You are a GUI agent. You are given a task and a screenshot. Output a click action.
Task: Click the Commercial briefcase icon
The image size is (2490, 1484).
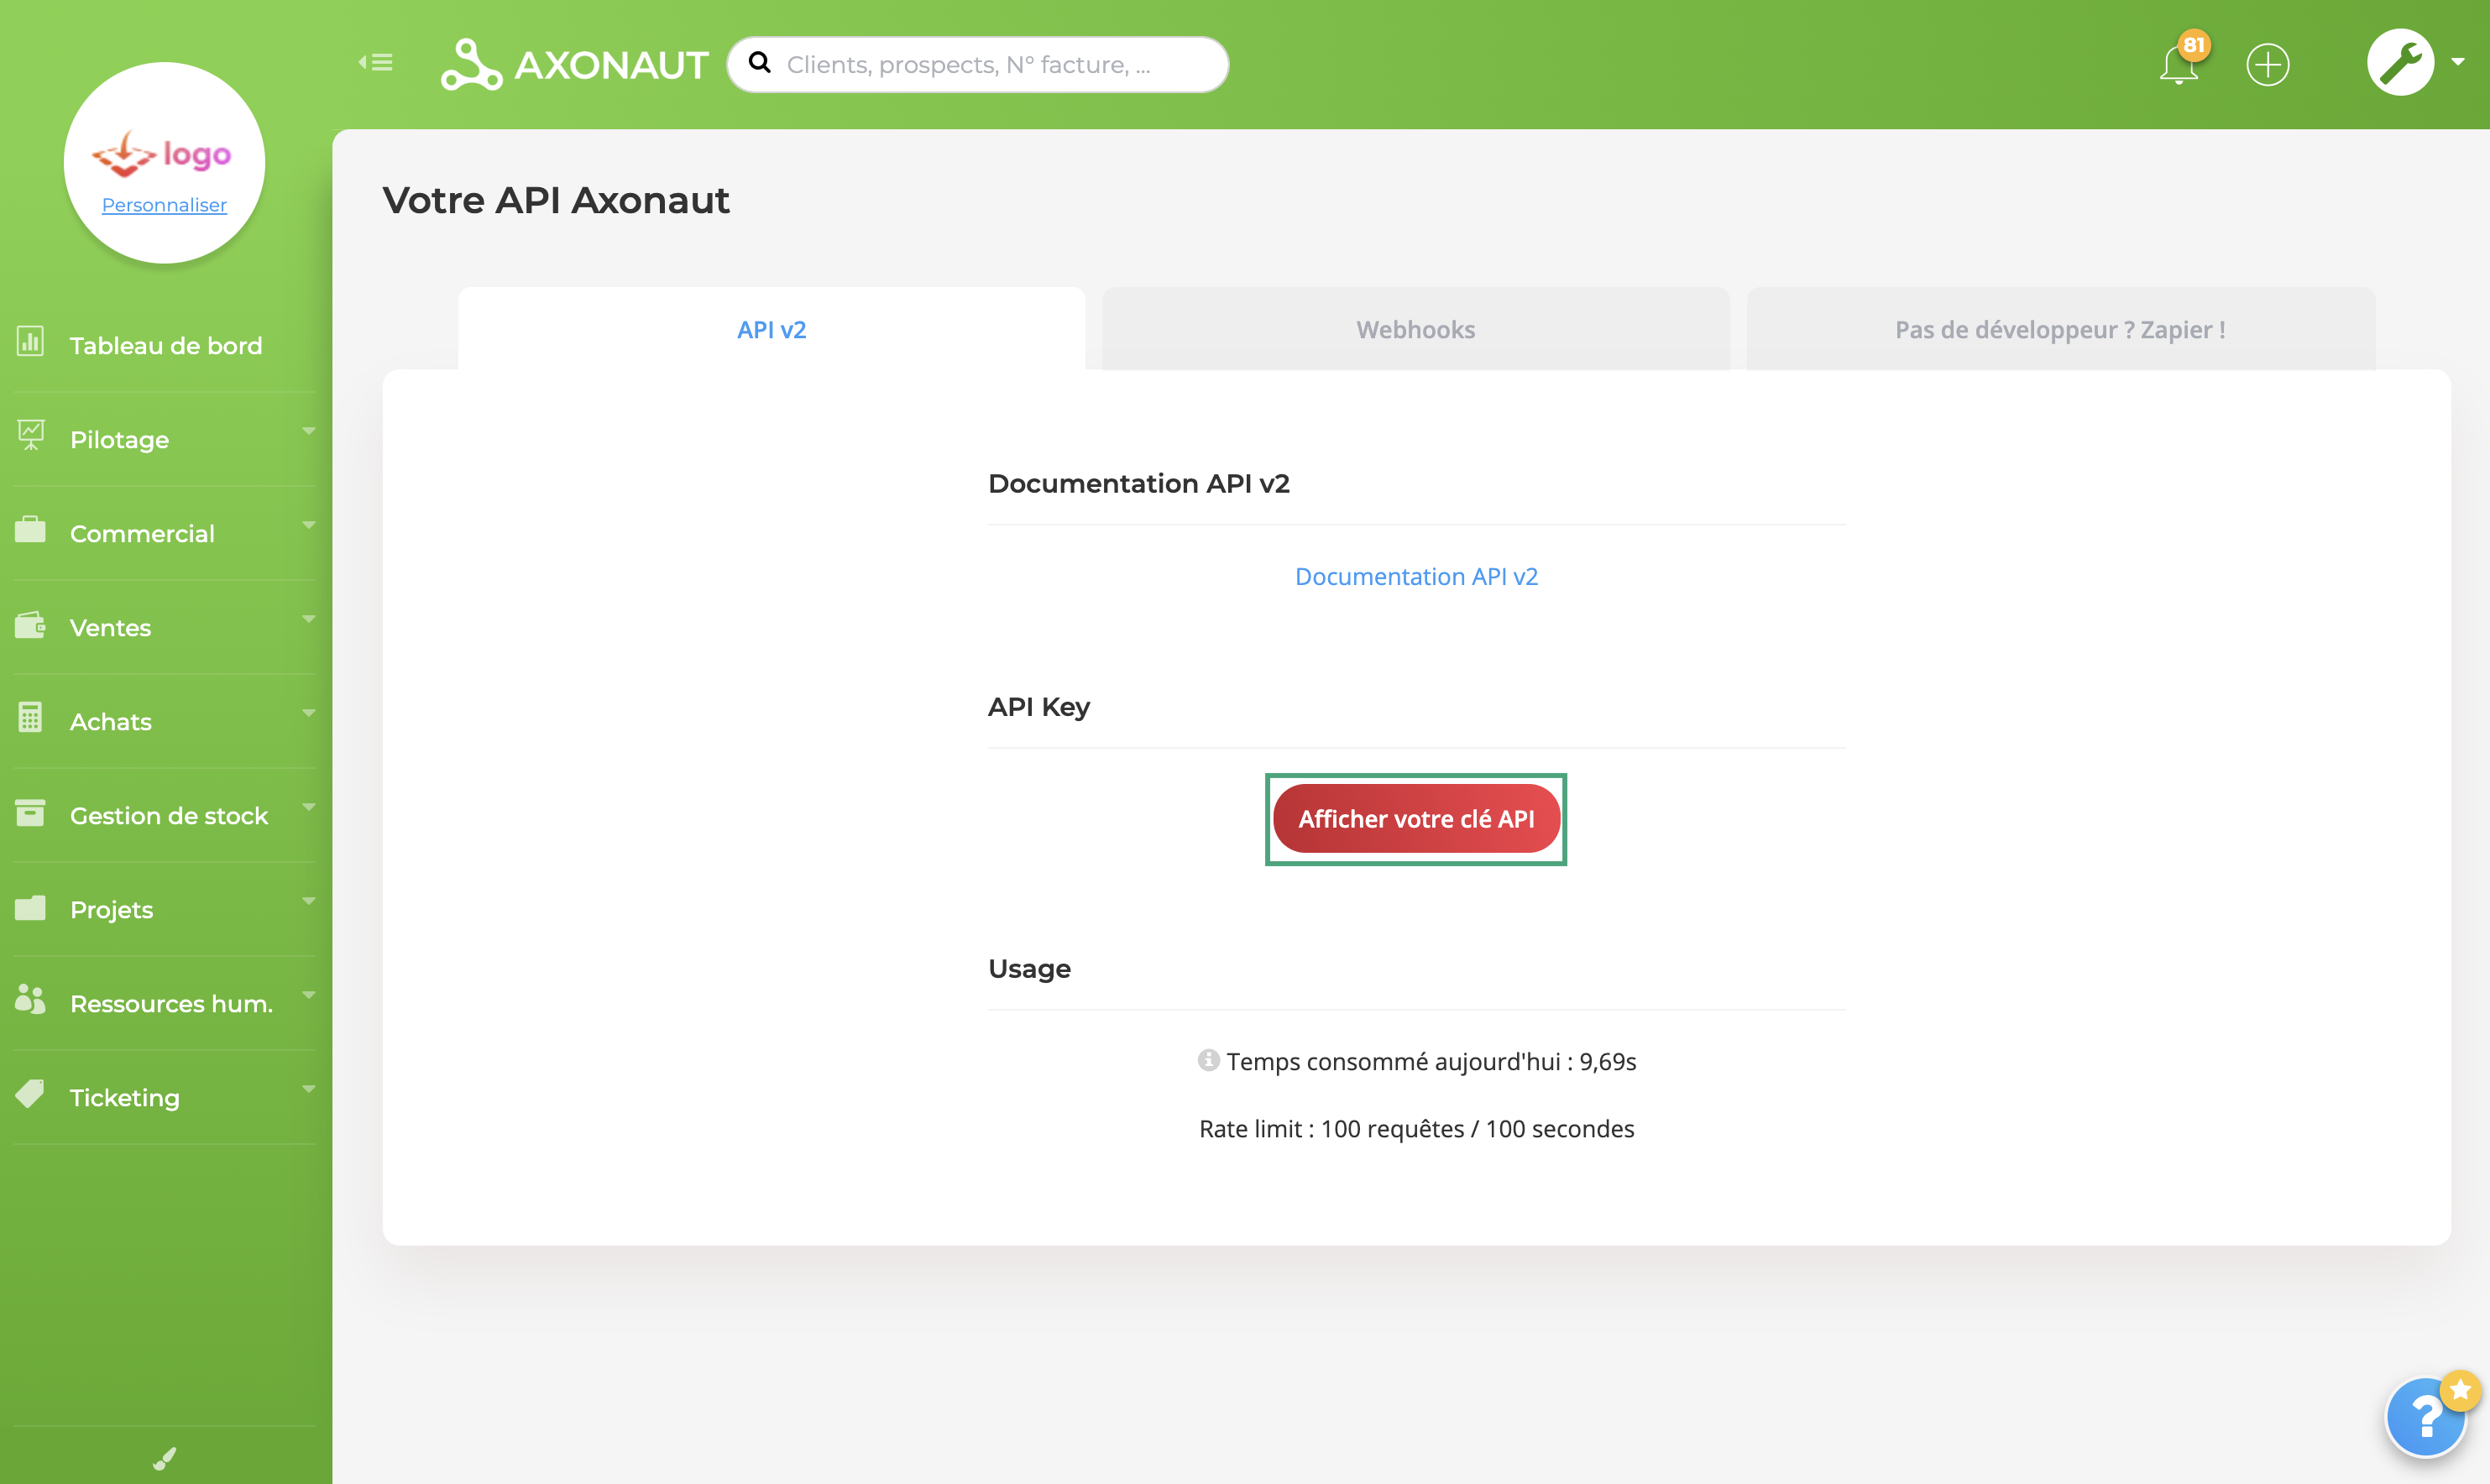(x=31, y=529)
